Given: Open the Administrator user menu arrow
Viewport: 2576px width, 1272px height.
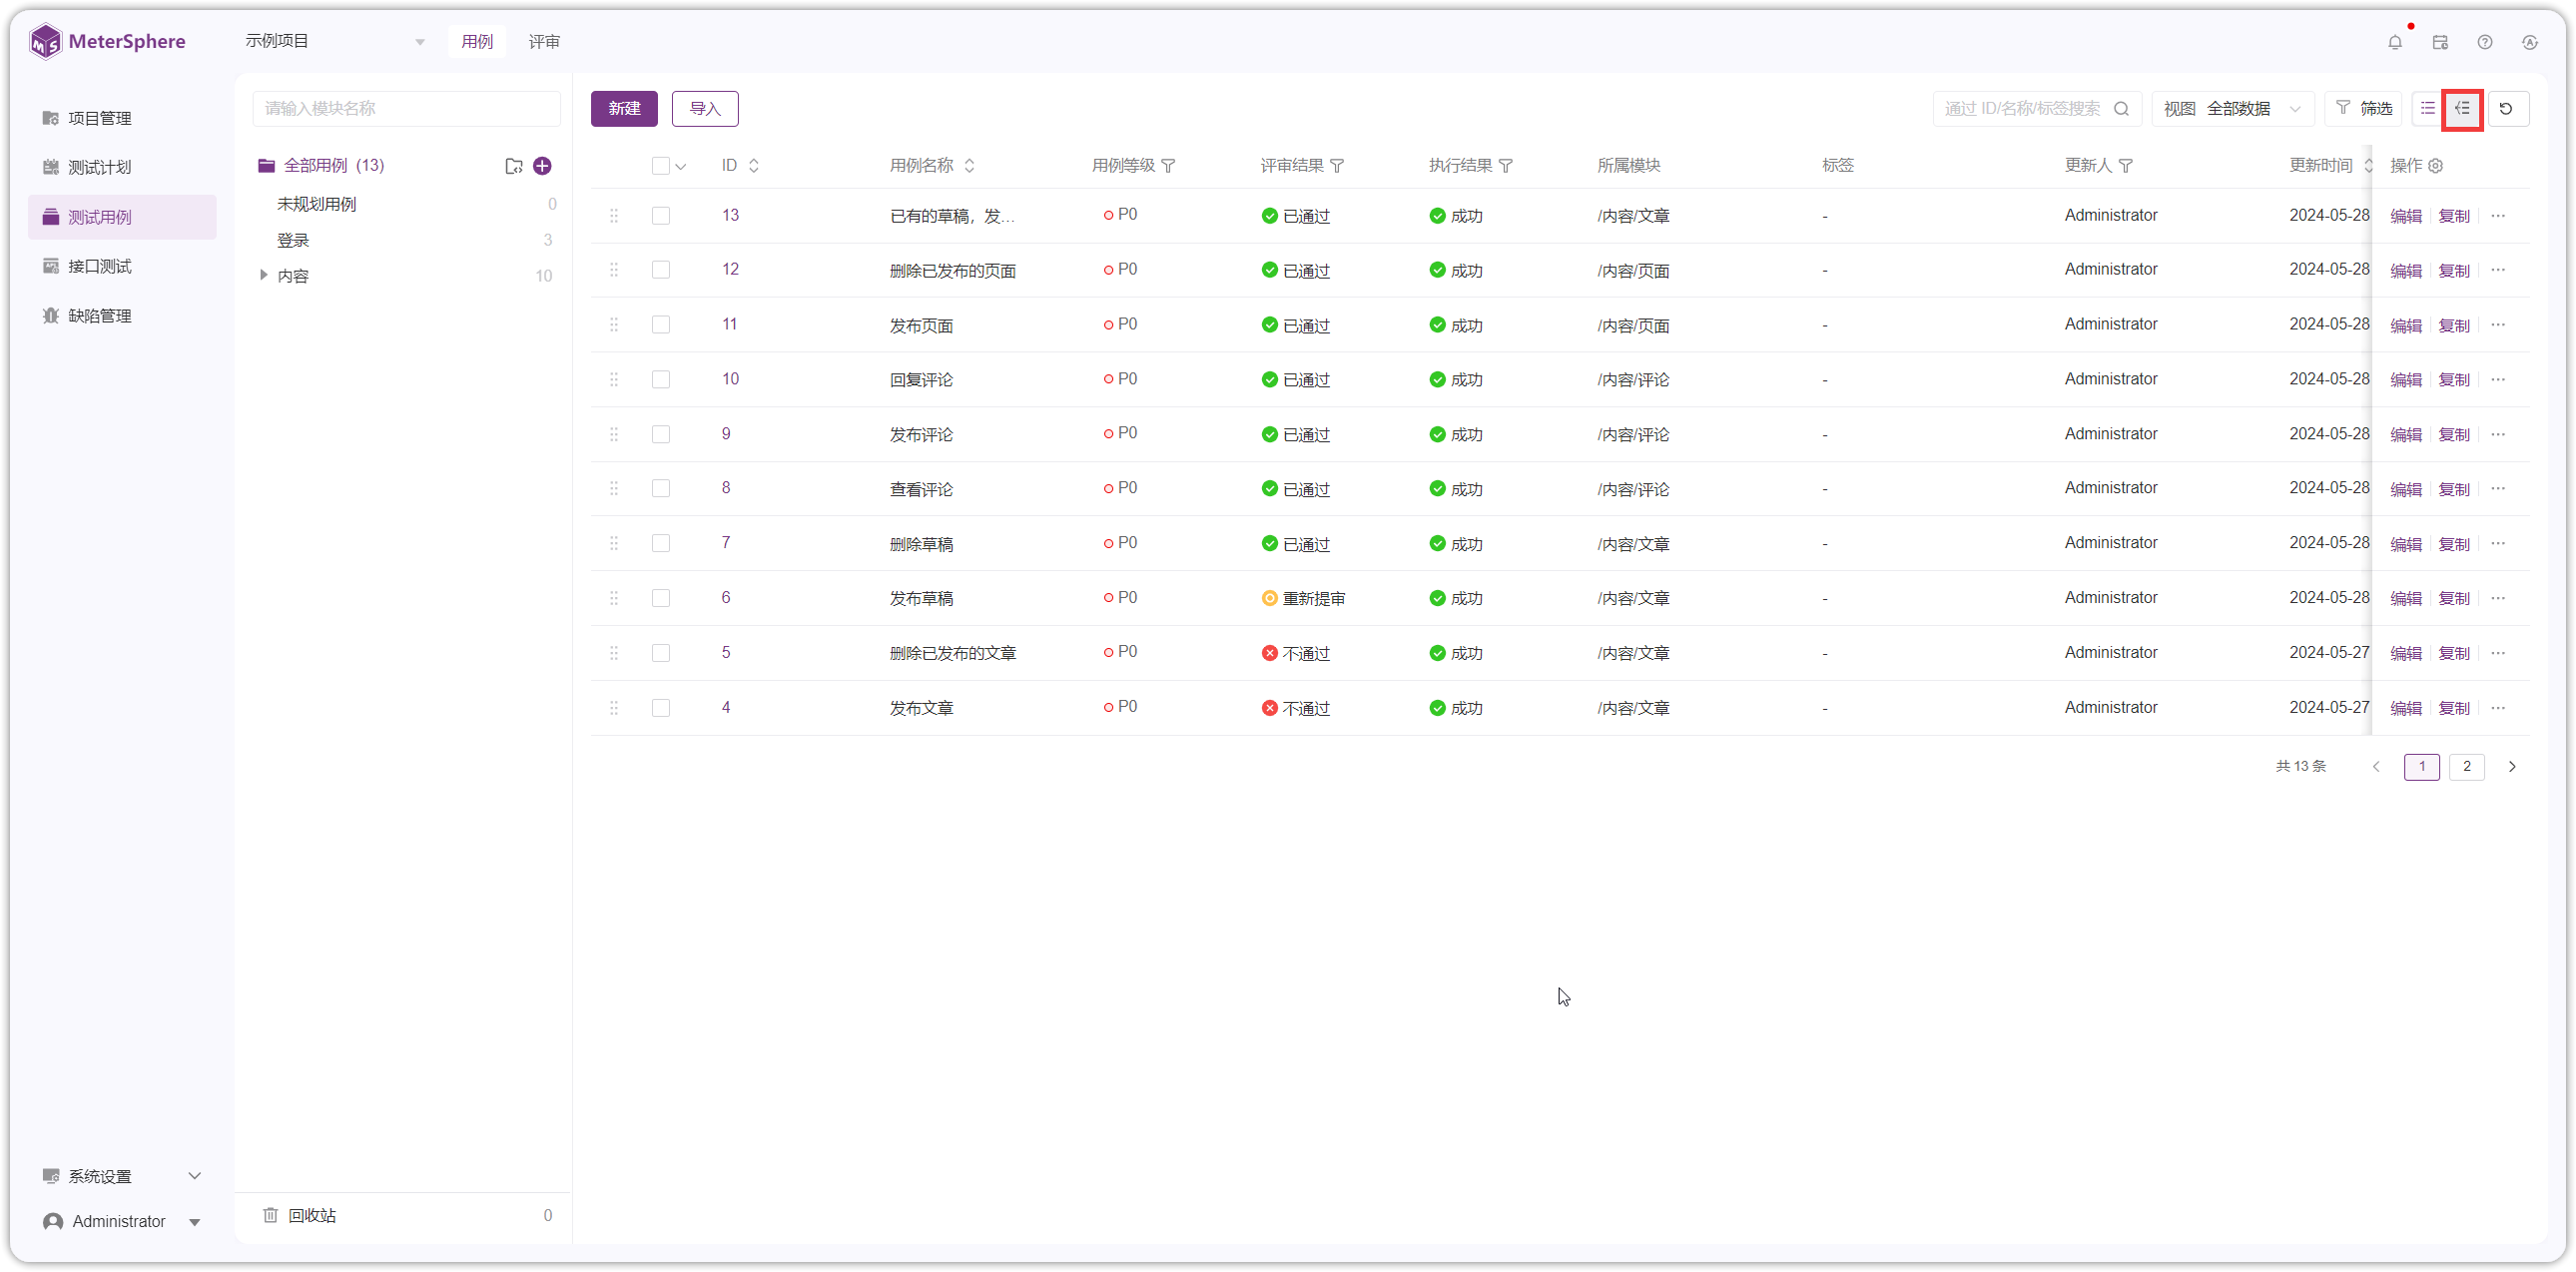Looking at the screenshot, I should [x=194, y=1222].
